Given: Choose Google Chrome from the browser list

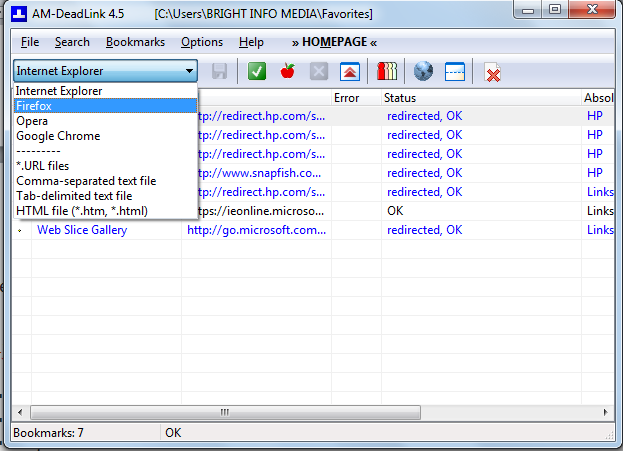Looking at the screenshot, I should click(x=105, y=136).
